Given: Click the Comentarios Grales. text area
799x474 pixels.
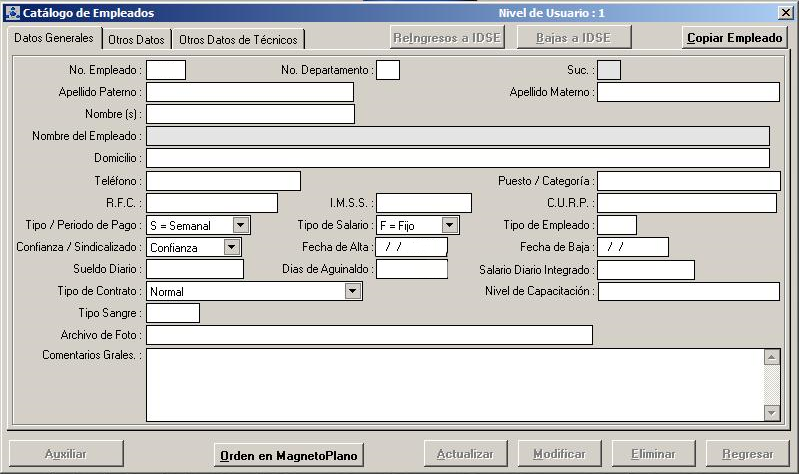Looking at the screenshot, I should (455, 384).
